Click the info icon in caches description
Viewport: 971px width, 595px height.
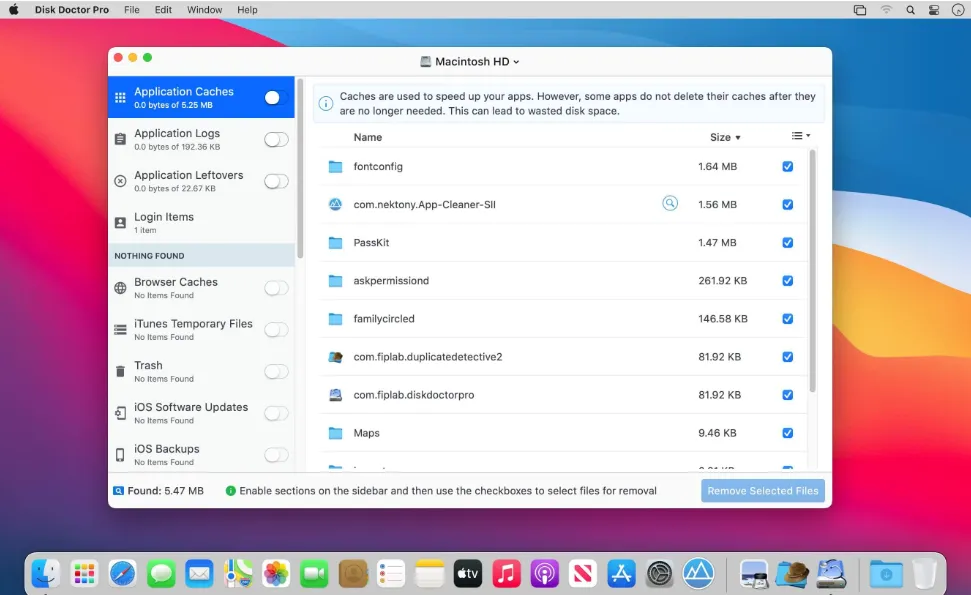point(326,103)
